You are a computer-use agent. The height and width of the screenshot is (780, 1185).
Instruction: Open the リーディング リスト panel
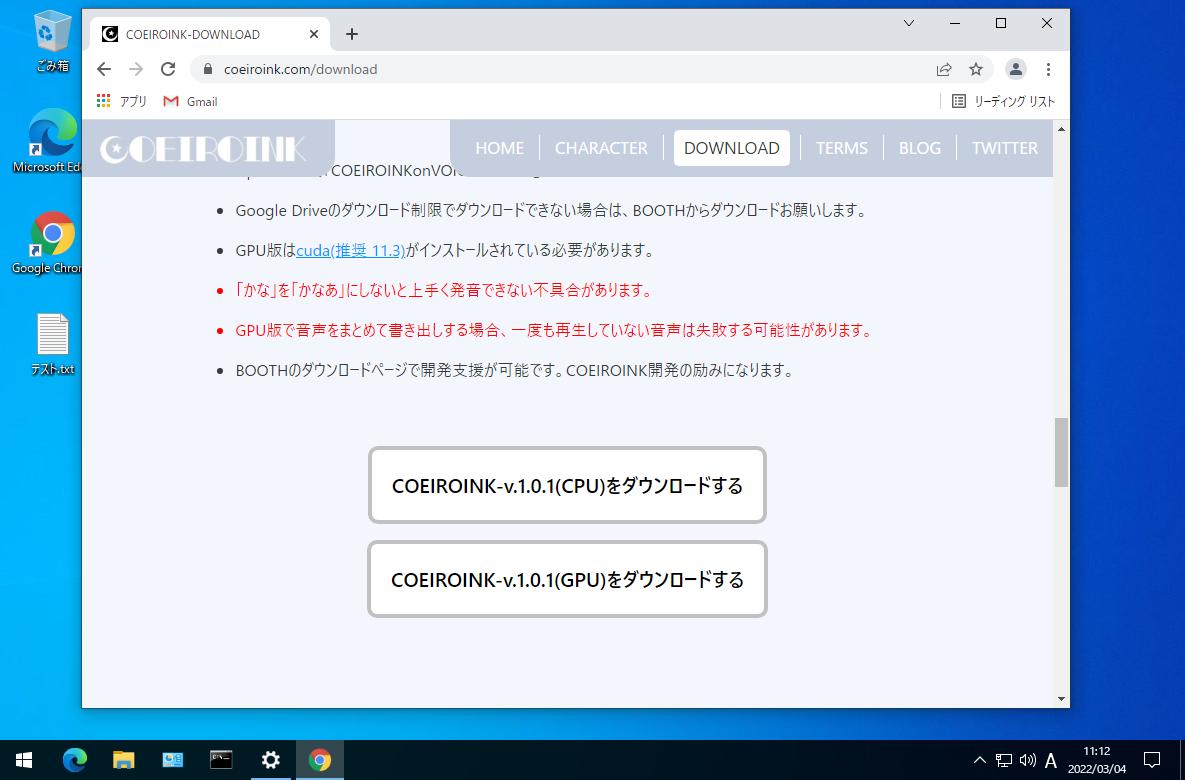1003,101
